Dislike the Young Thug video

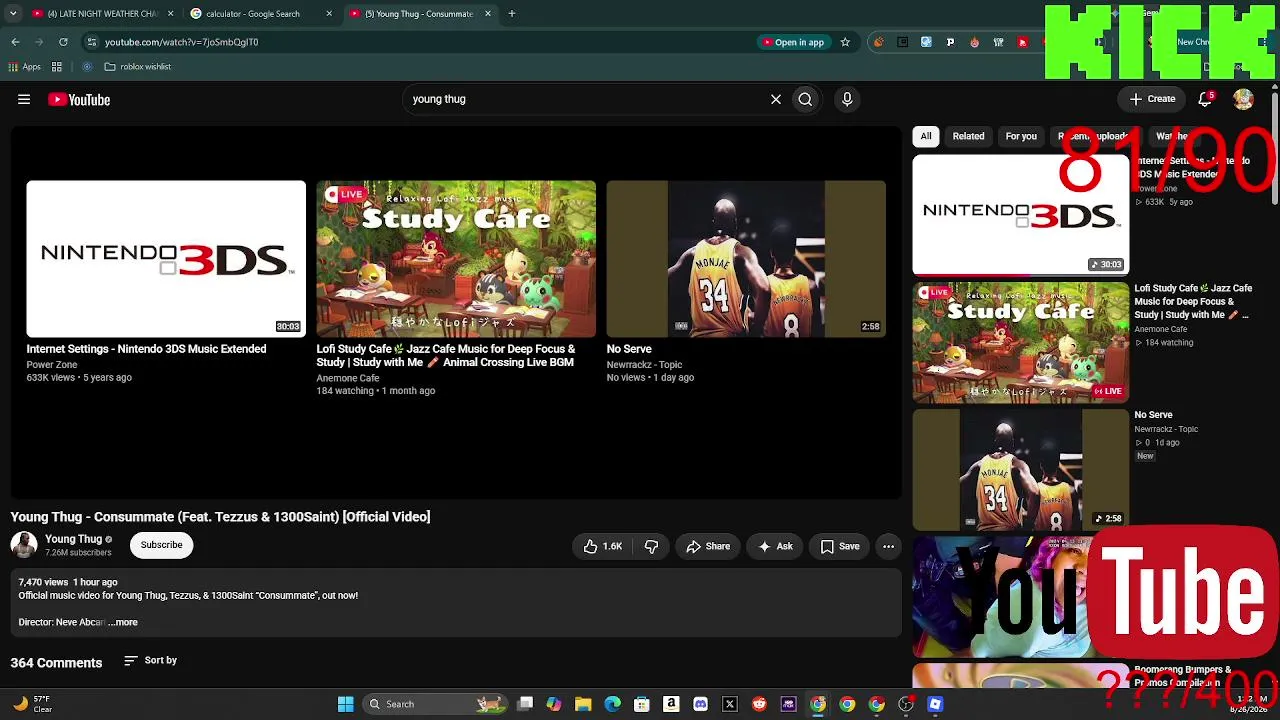[651, 546]
